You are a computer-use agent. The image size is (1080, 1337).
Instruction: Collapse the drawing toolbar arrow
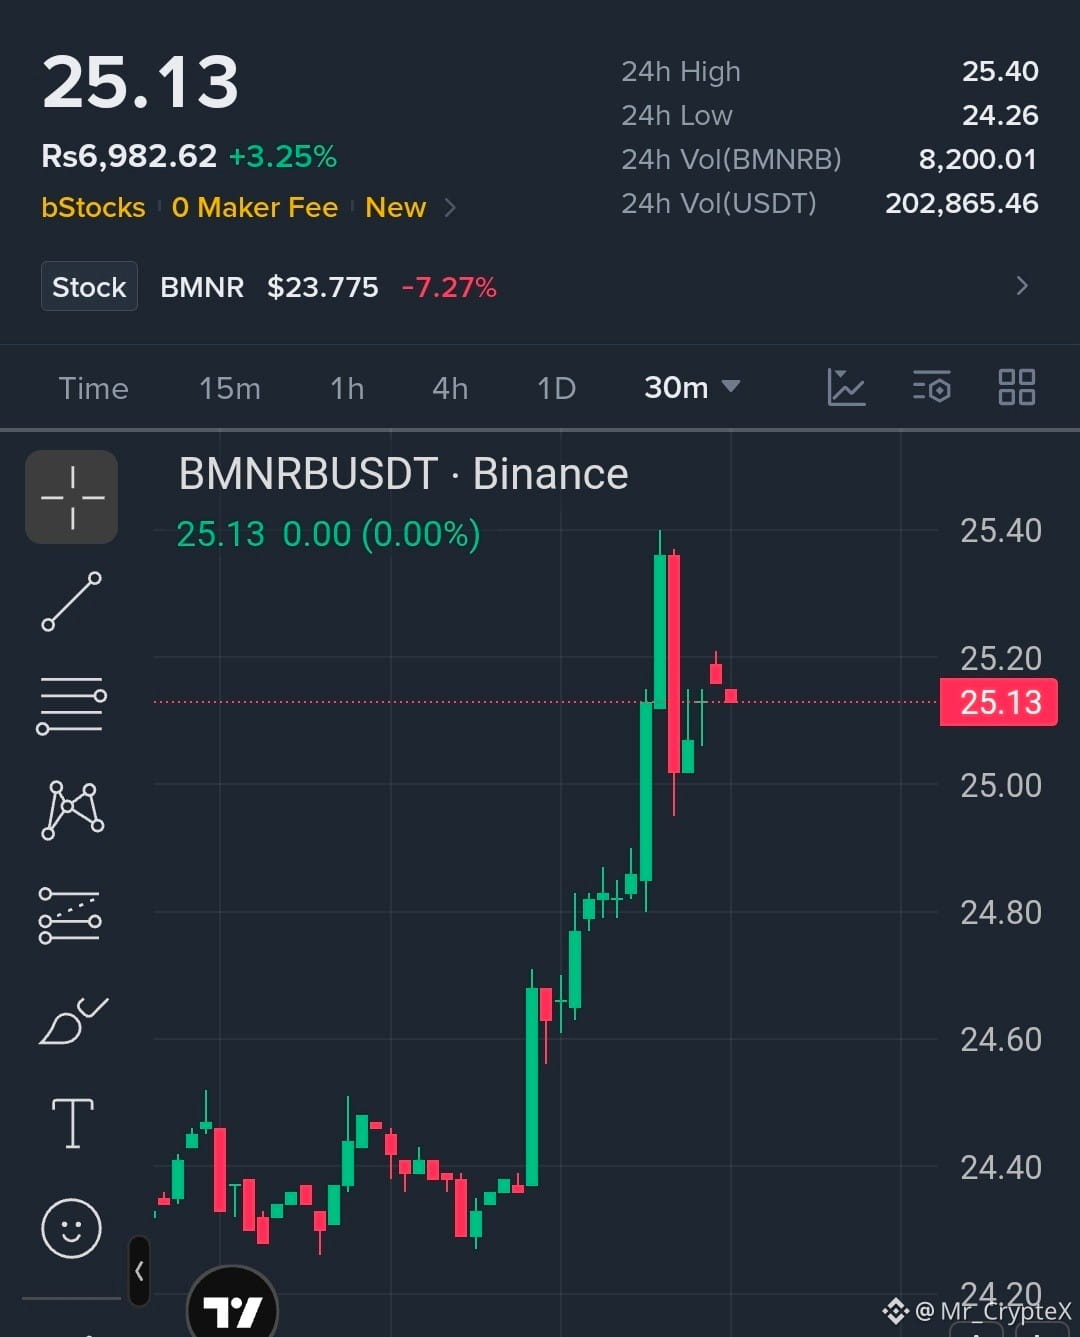139,1271
